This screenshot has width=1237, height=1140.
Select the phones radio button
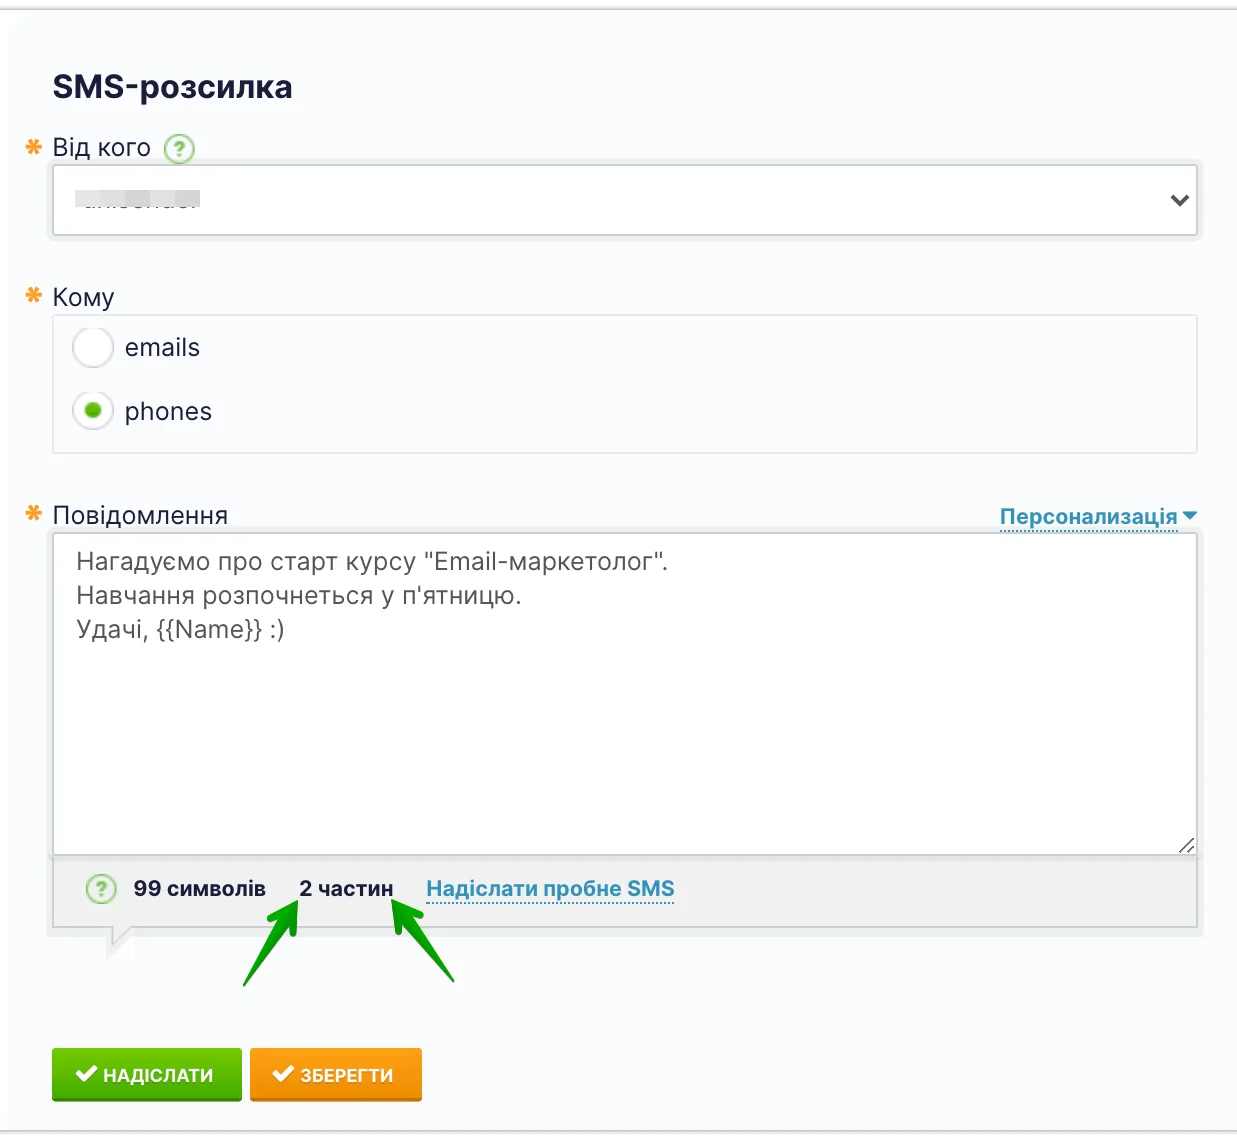tap(93, 410)
